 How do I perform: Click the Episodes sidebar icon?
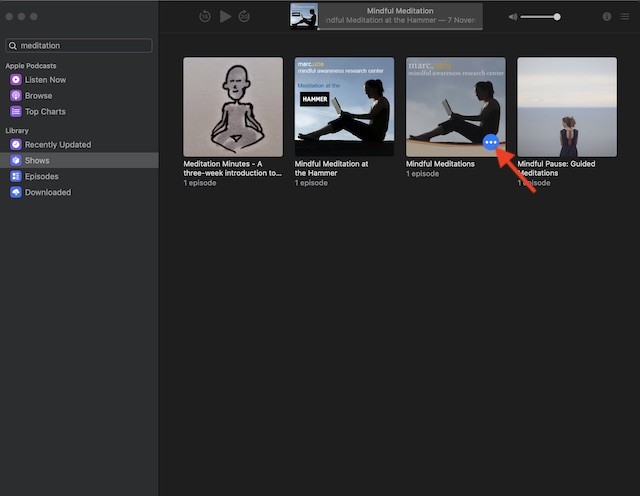coord(16,176)
